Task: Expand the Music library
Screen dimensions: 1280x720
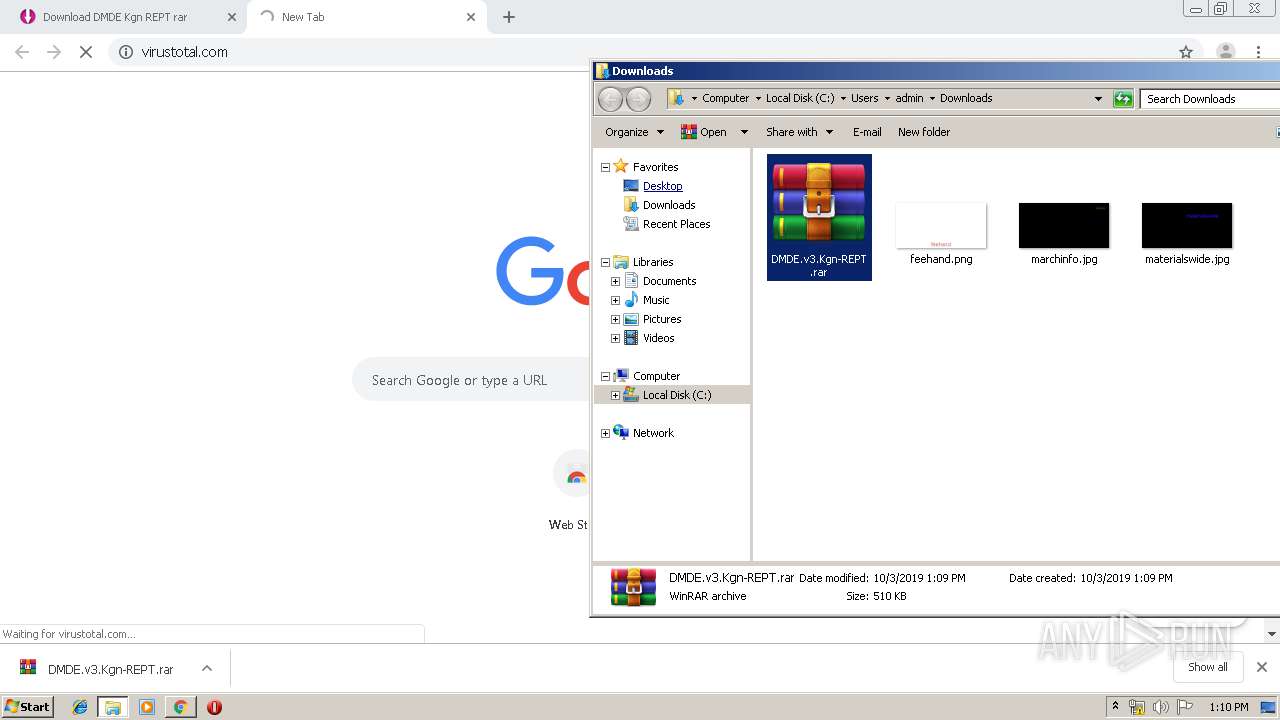Action: 615,300
